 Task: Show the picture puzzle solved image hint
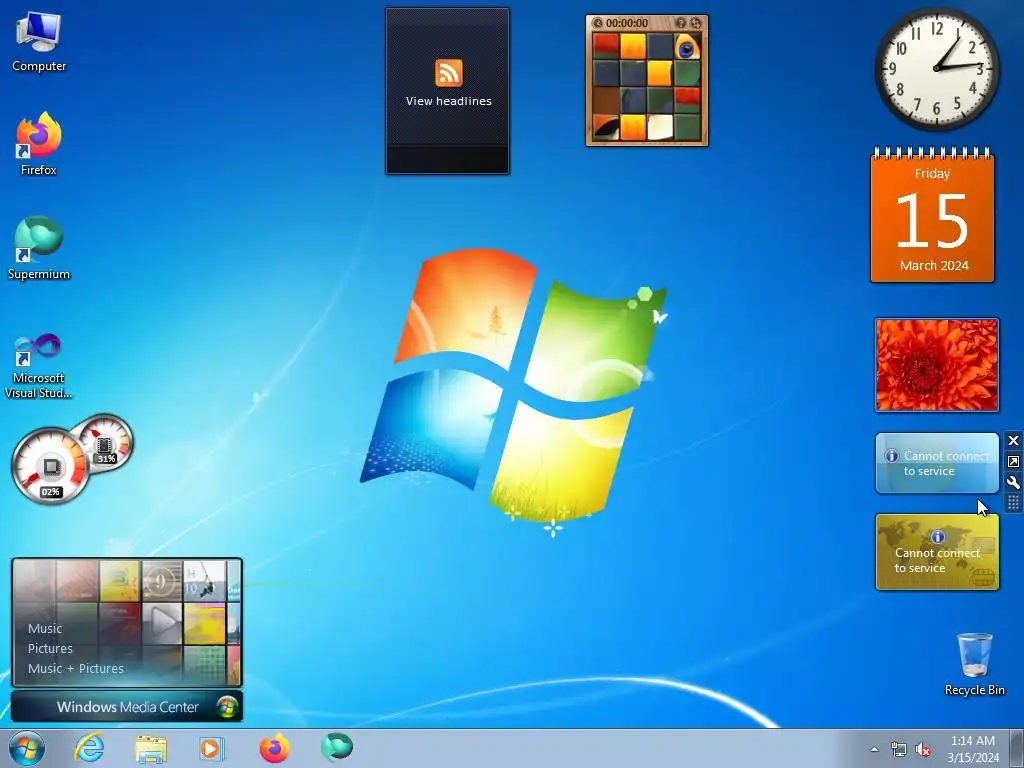681,23
